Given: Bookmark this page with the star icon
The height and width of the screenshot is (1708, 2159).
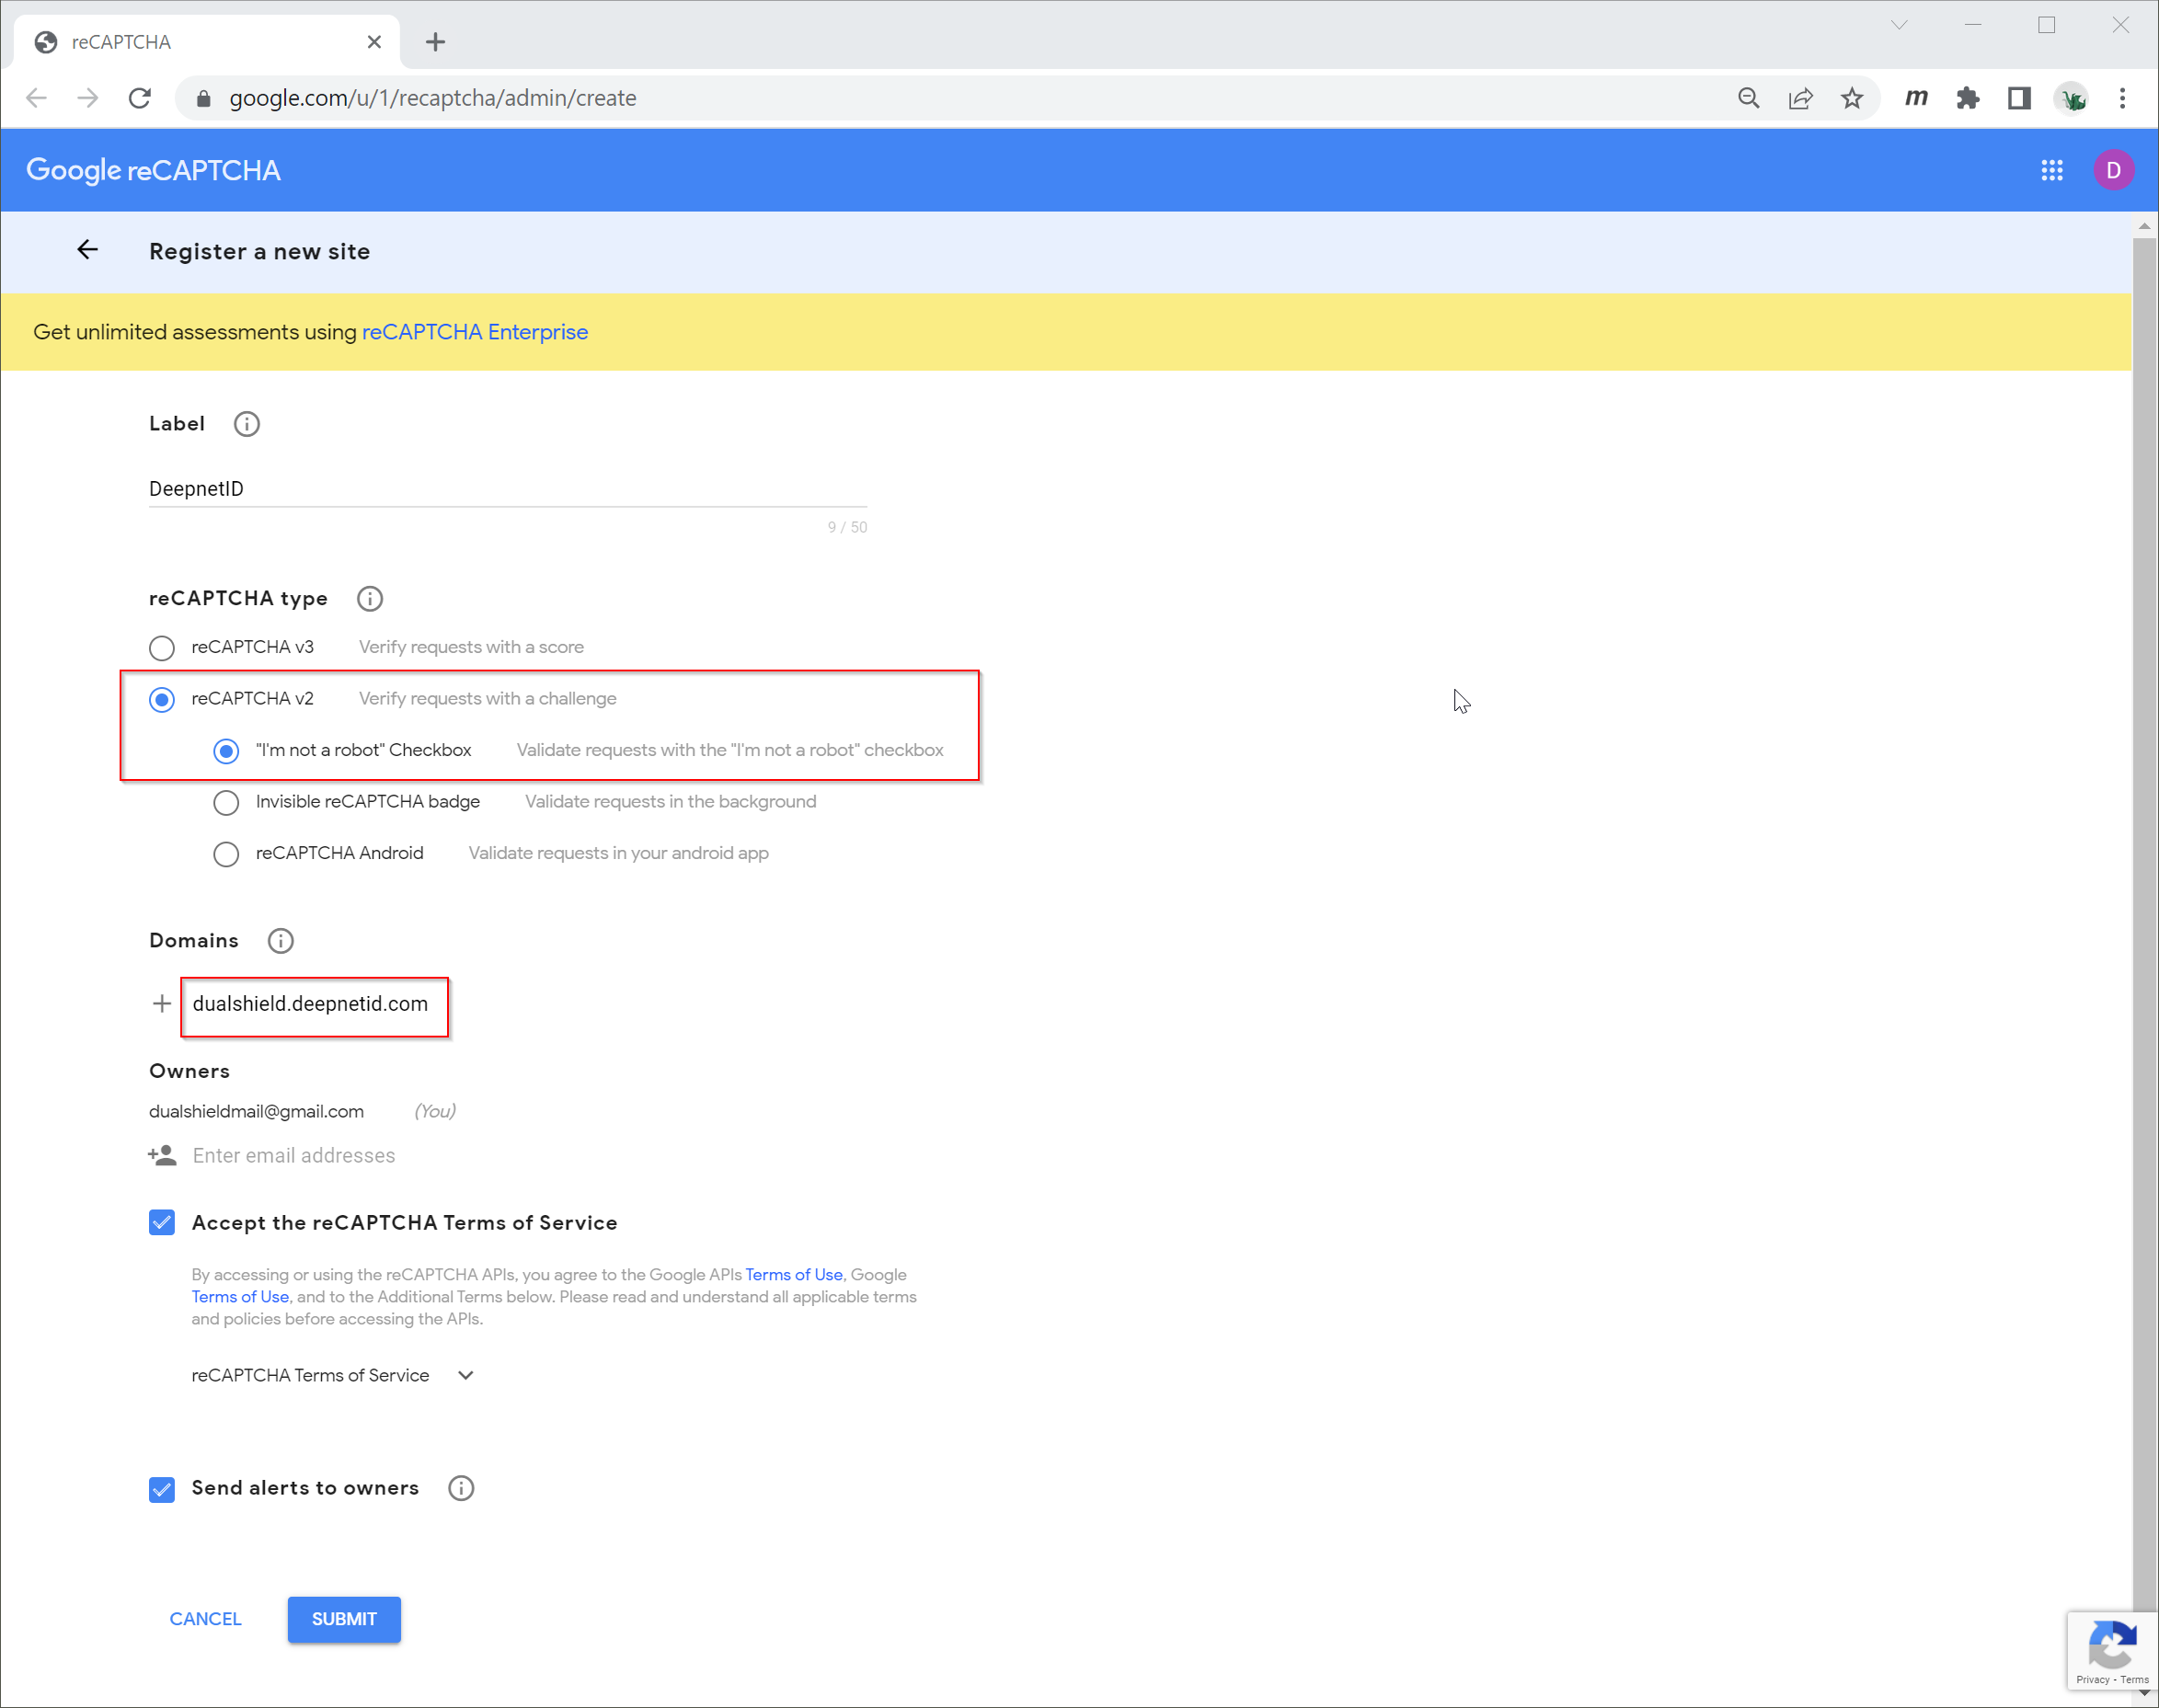Looking at the screenshot, I should click(x=1852, y=98).
